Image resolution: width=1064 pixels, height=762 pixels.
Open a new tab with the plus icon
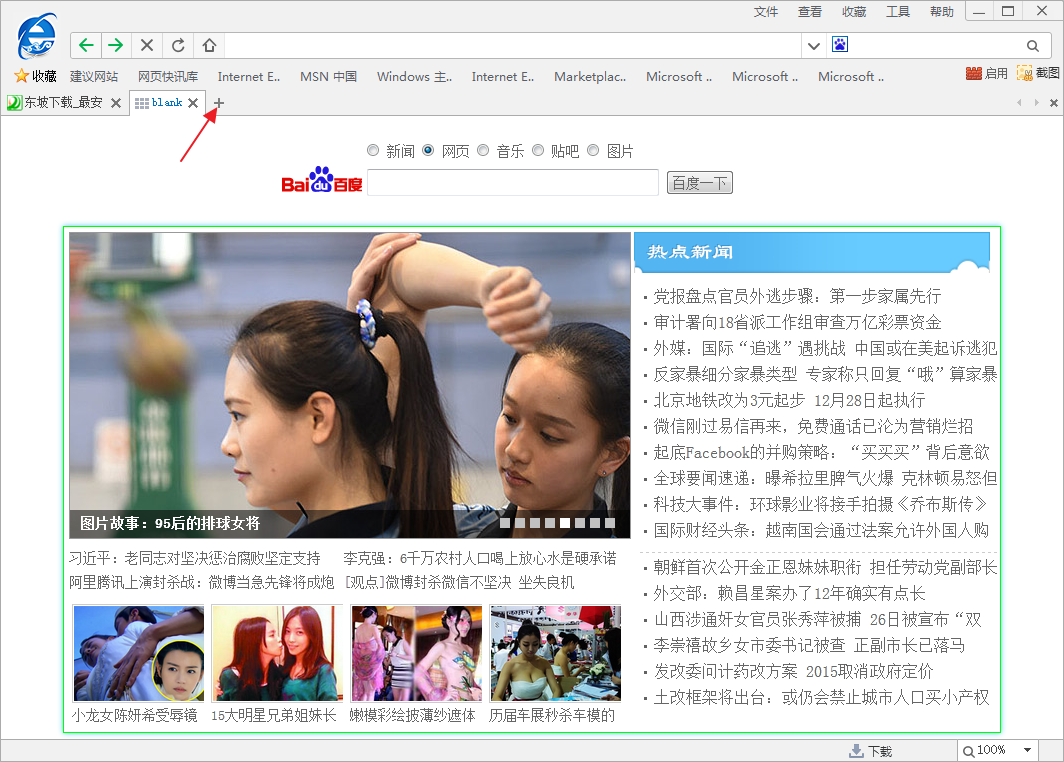pos(218,102)
